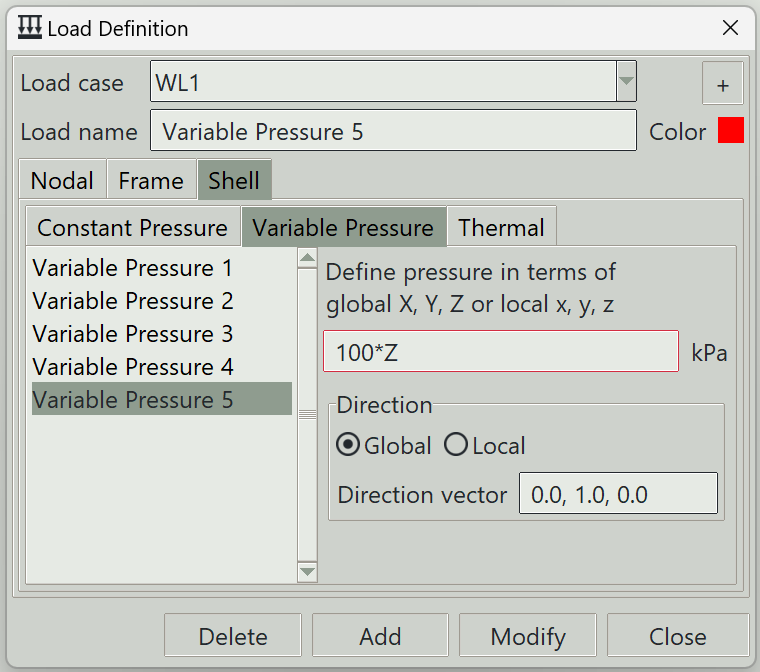Open the Thermal tab
760x672 pixels.
click(502, 227)
